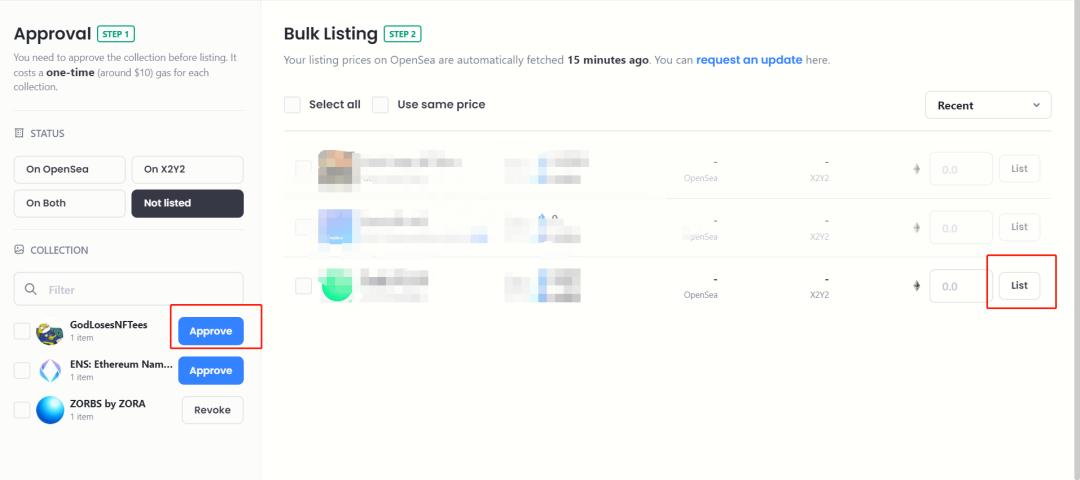1080x480 pixels.
Task: Open the request an update link
Action: (749, 60)
